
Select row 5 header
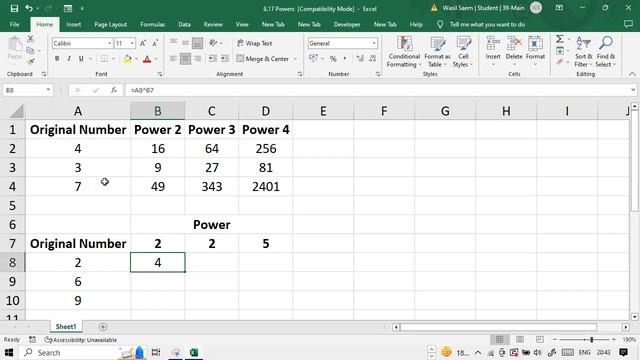coord(12,205)
